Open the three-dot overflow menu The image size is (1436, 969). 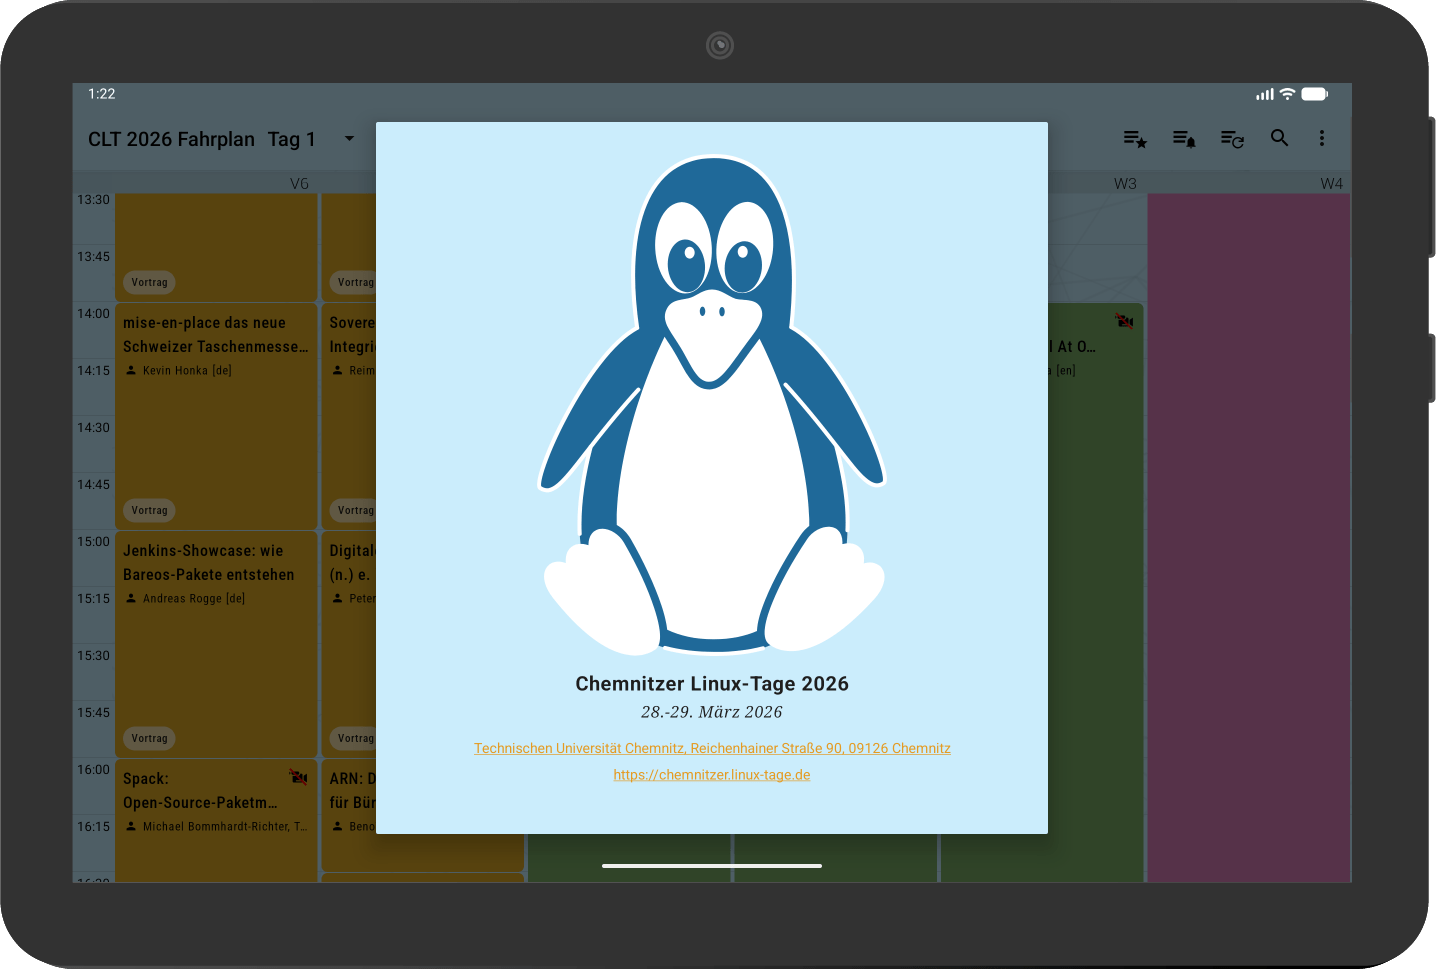1322,138
